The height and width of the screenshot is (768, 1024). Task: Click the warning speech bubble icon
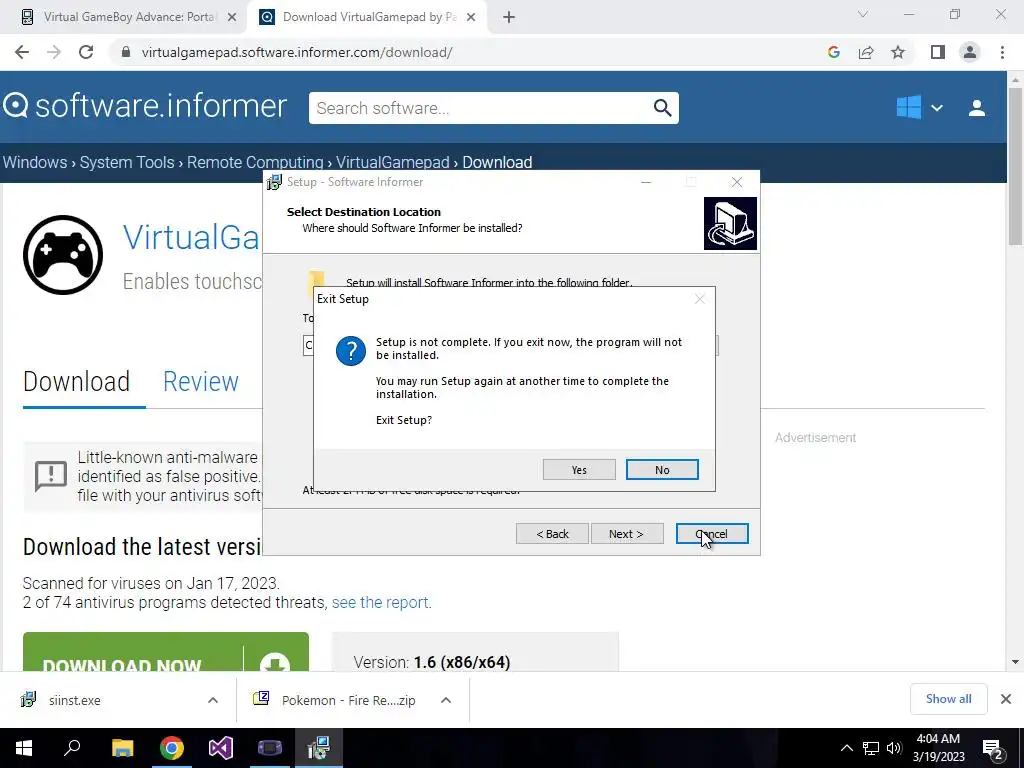[x=50, y=475]
